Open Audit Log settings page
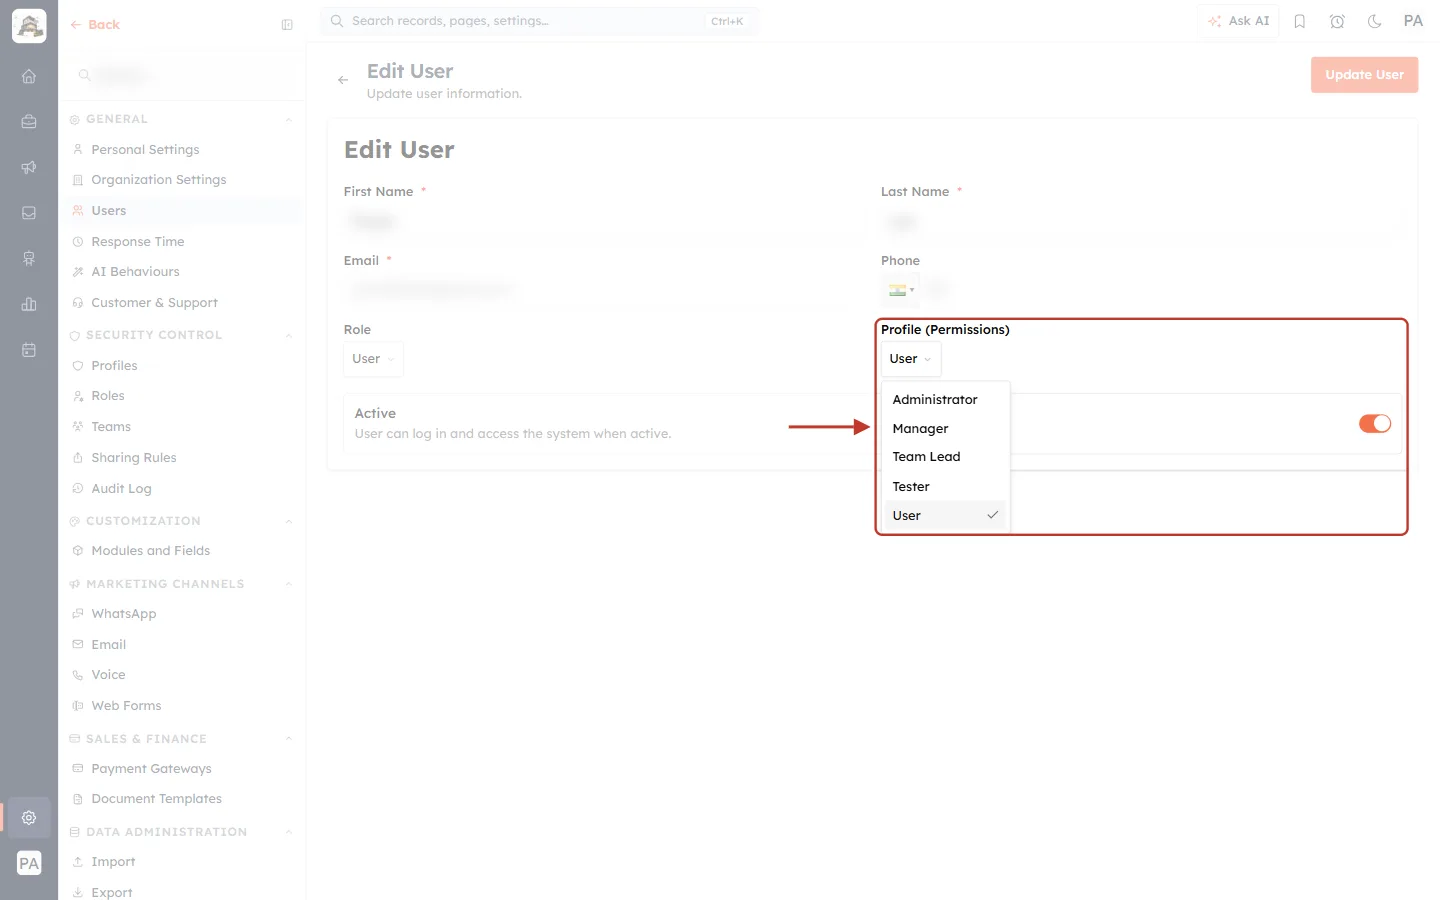1440x900 pixels. [121, 489]
